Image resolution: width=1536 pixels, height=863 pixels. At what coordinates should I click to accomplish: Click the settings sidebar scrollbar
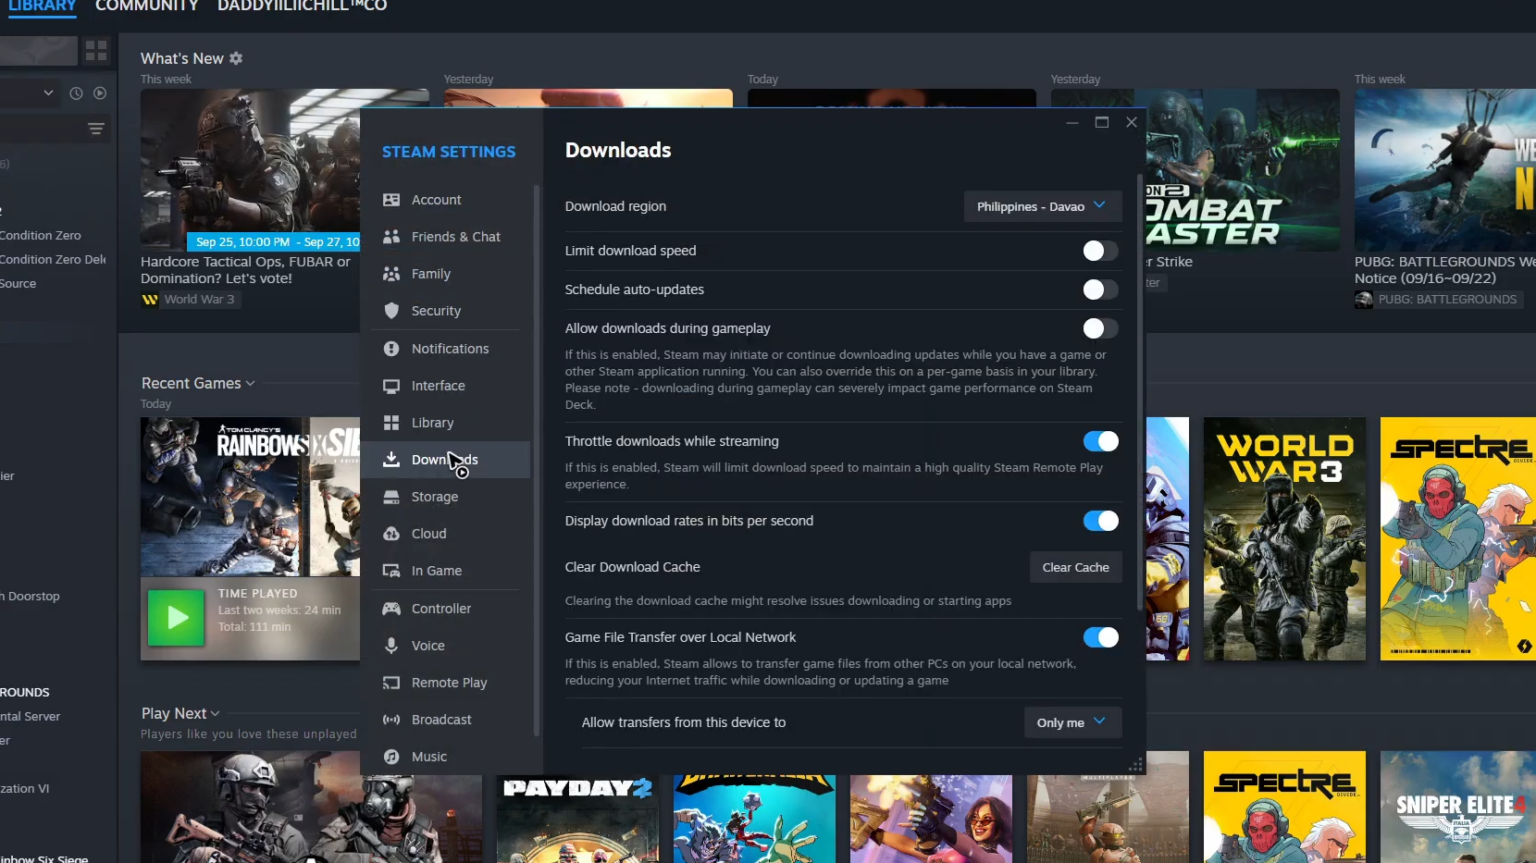pyautogui.click(x=536, y=460)
